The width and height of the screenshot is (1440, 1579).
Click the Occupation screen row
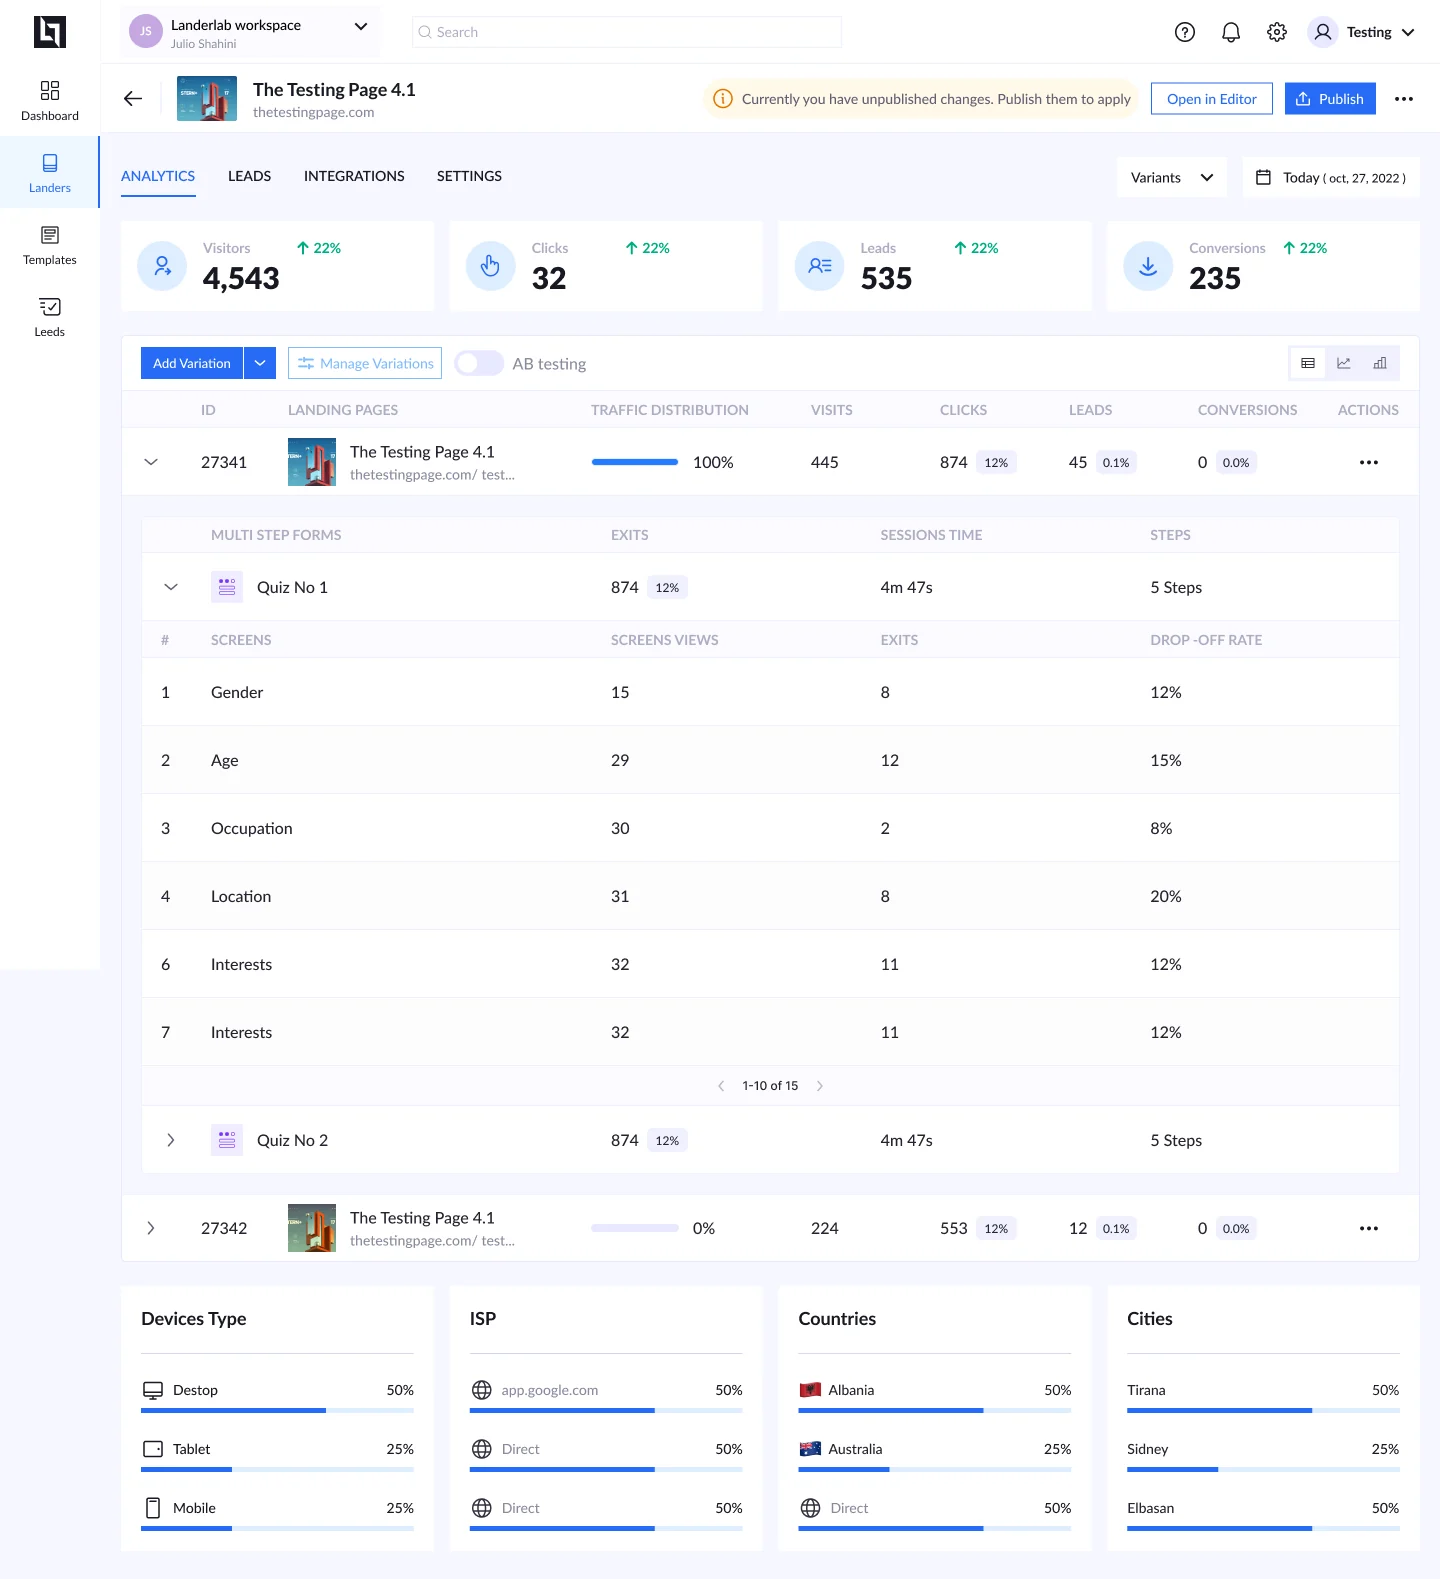tap(770, 828)
